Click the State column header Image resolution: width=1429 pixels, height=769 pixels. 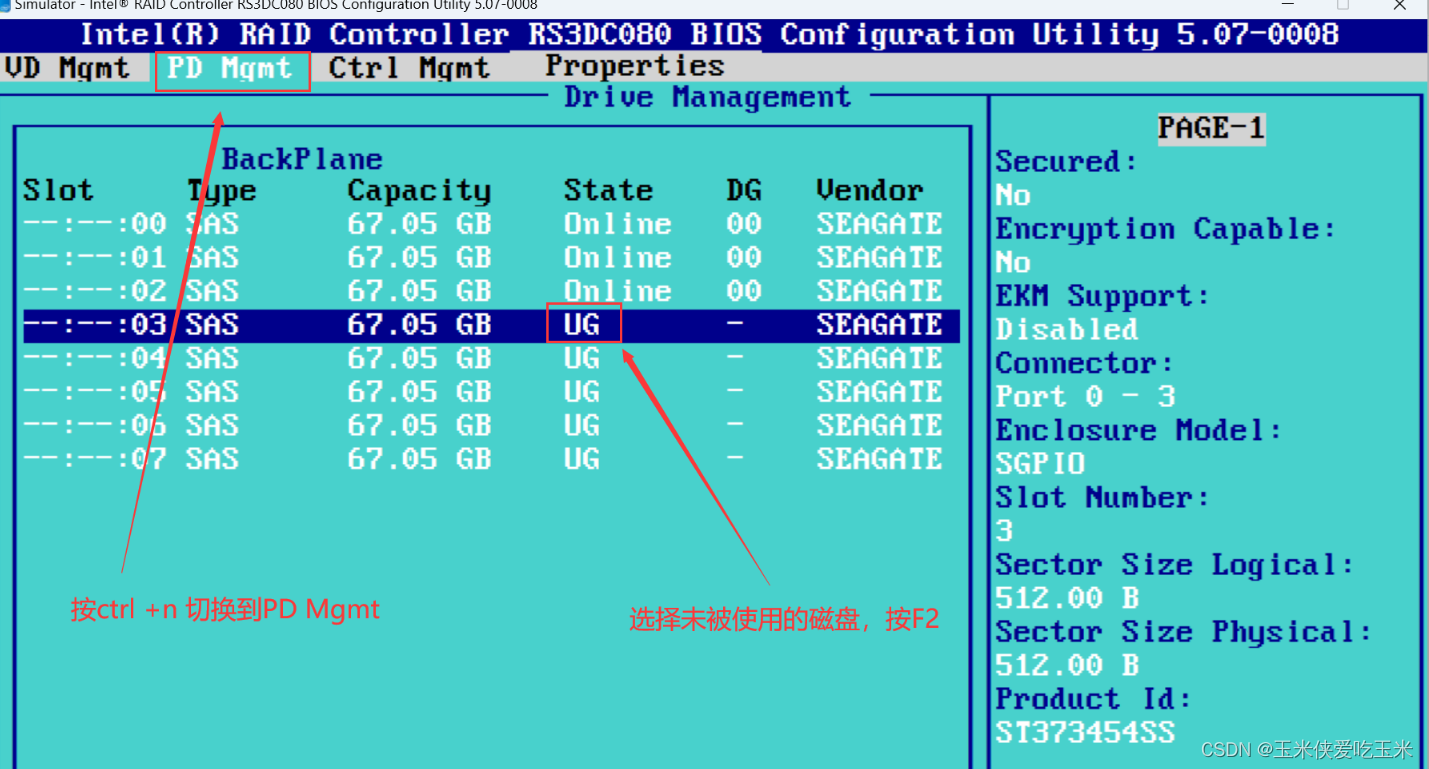pyautogui.click(x=608, y=190)
